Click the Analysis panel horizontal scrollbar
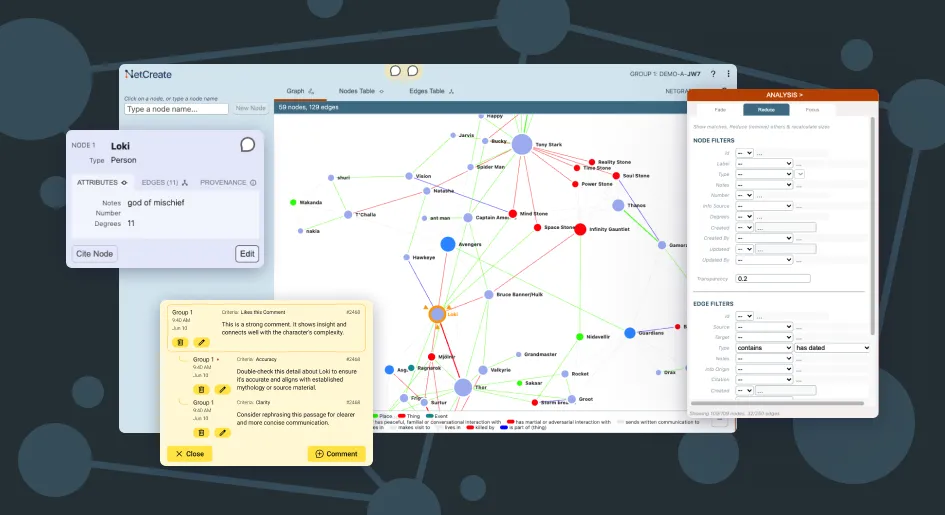The height and width of the screenshot is (515, 945). (777, 403)
